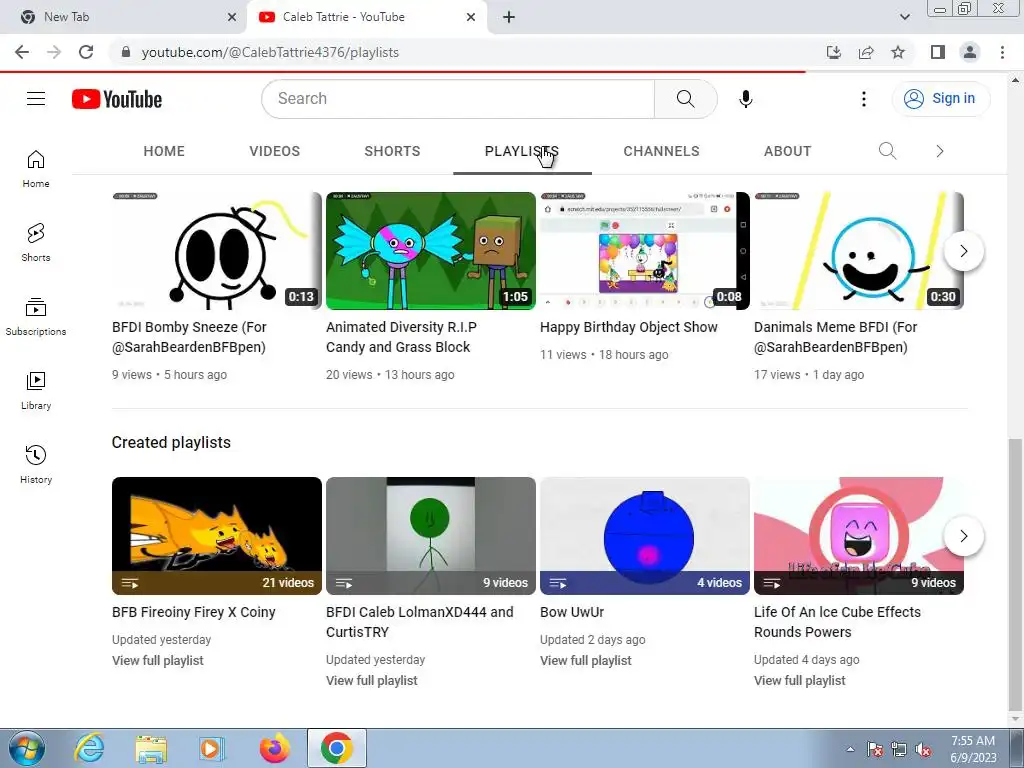Close the New Tab browser tab
This screenshot has width=1024, height=768.
click(232, 17)
